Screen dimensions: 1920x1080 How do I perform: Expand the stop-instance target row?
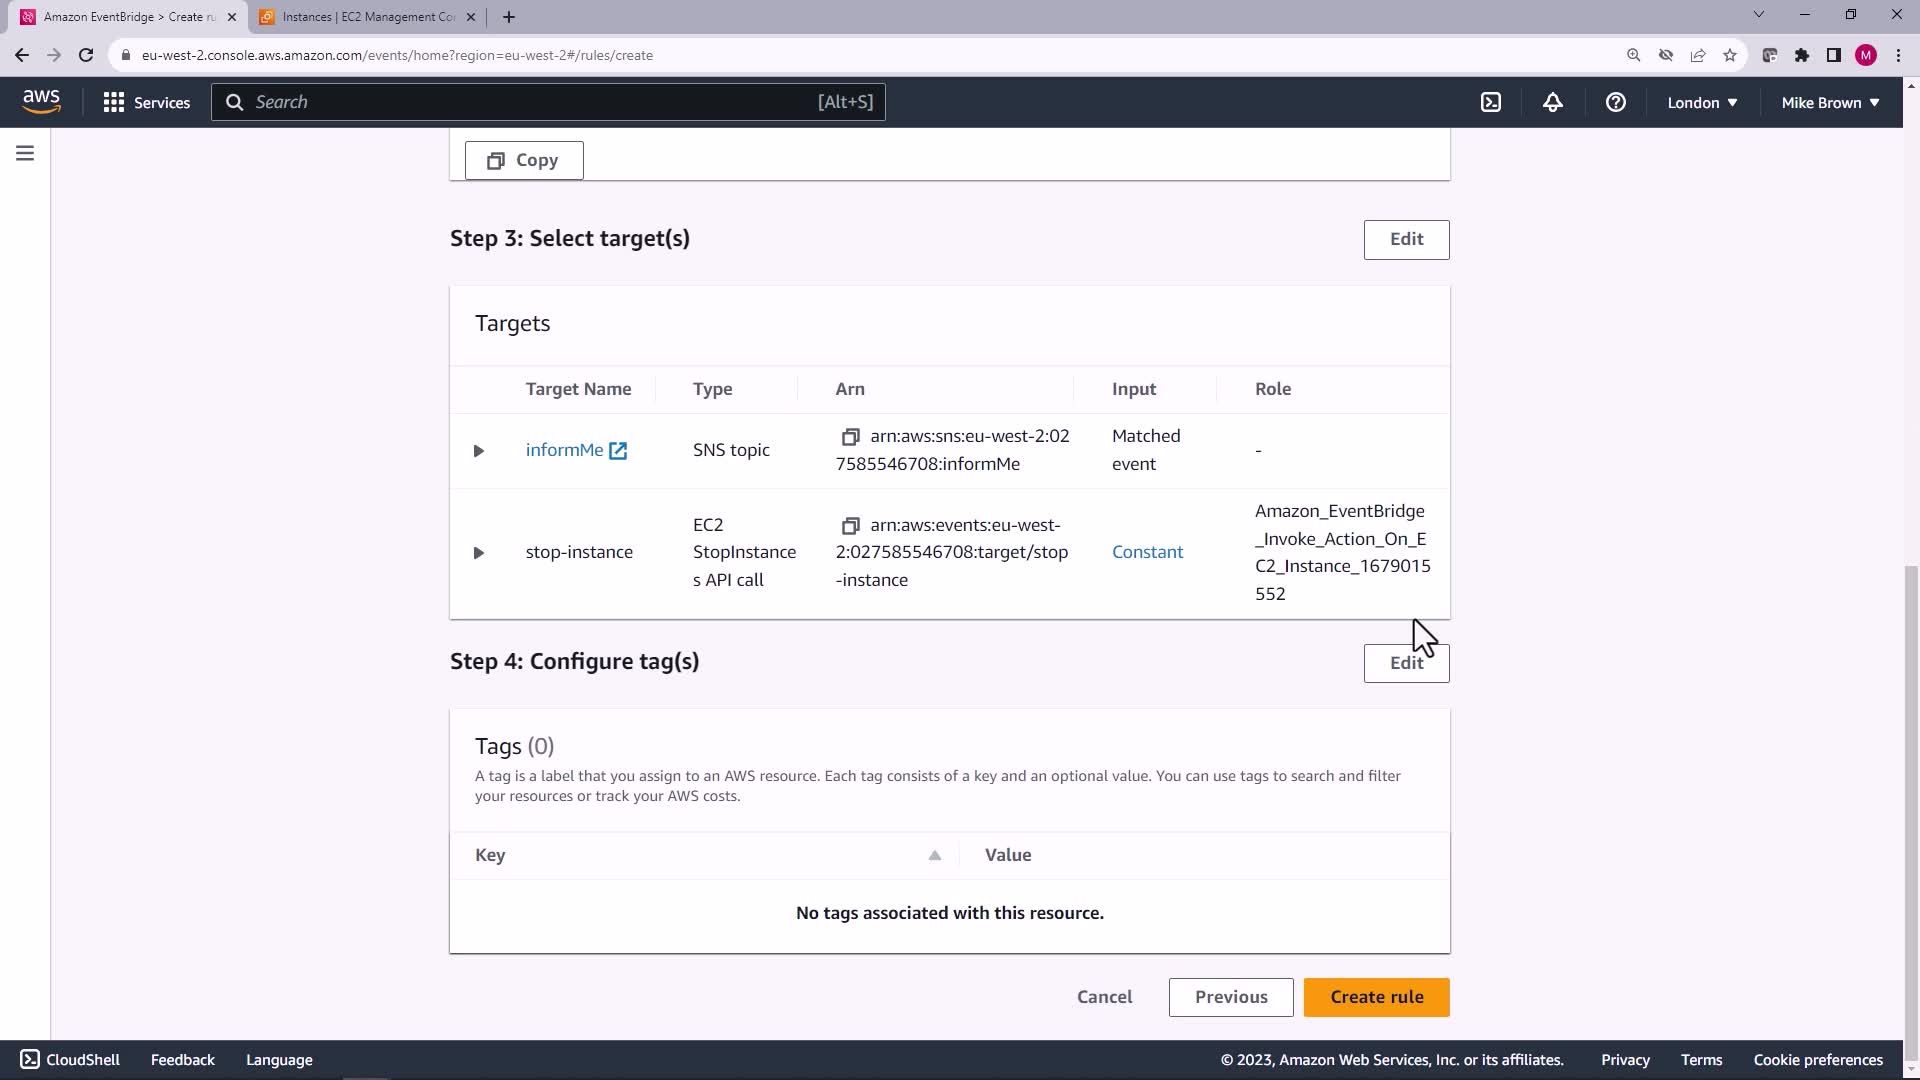(478, 553)
